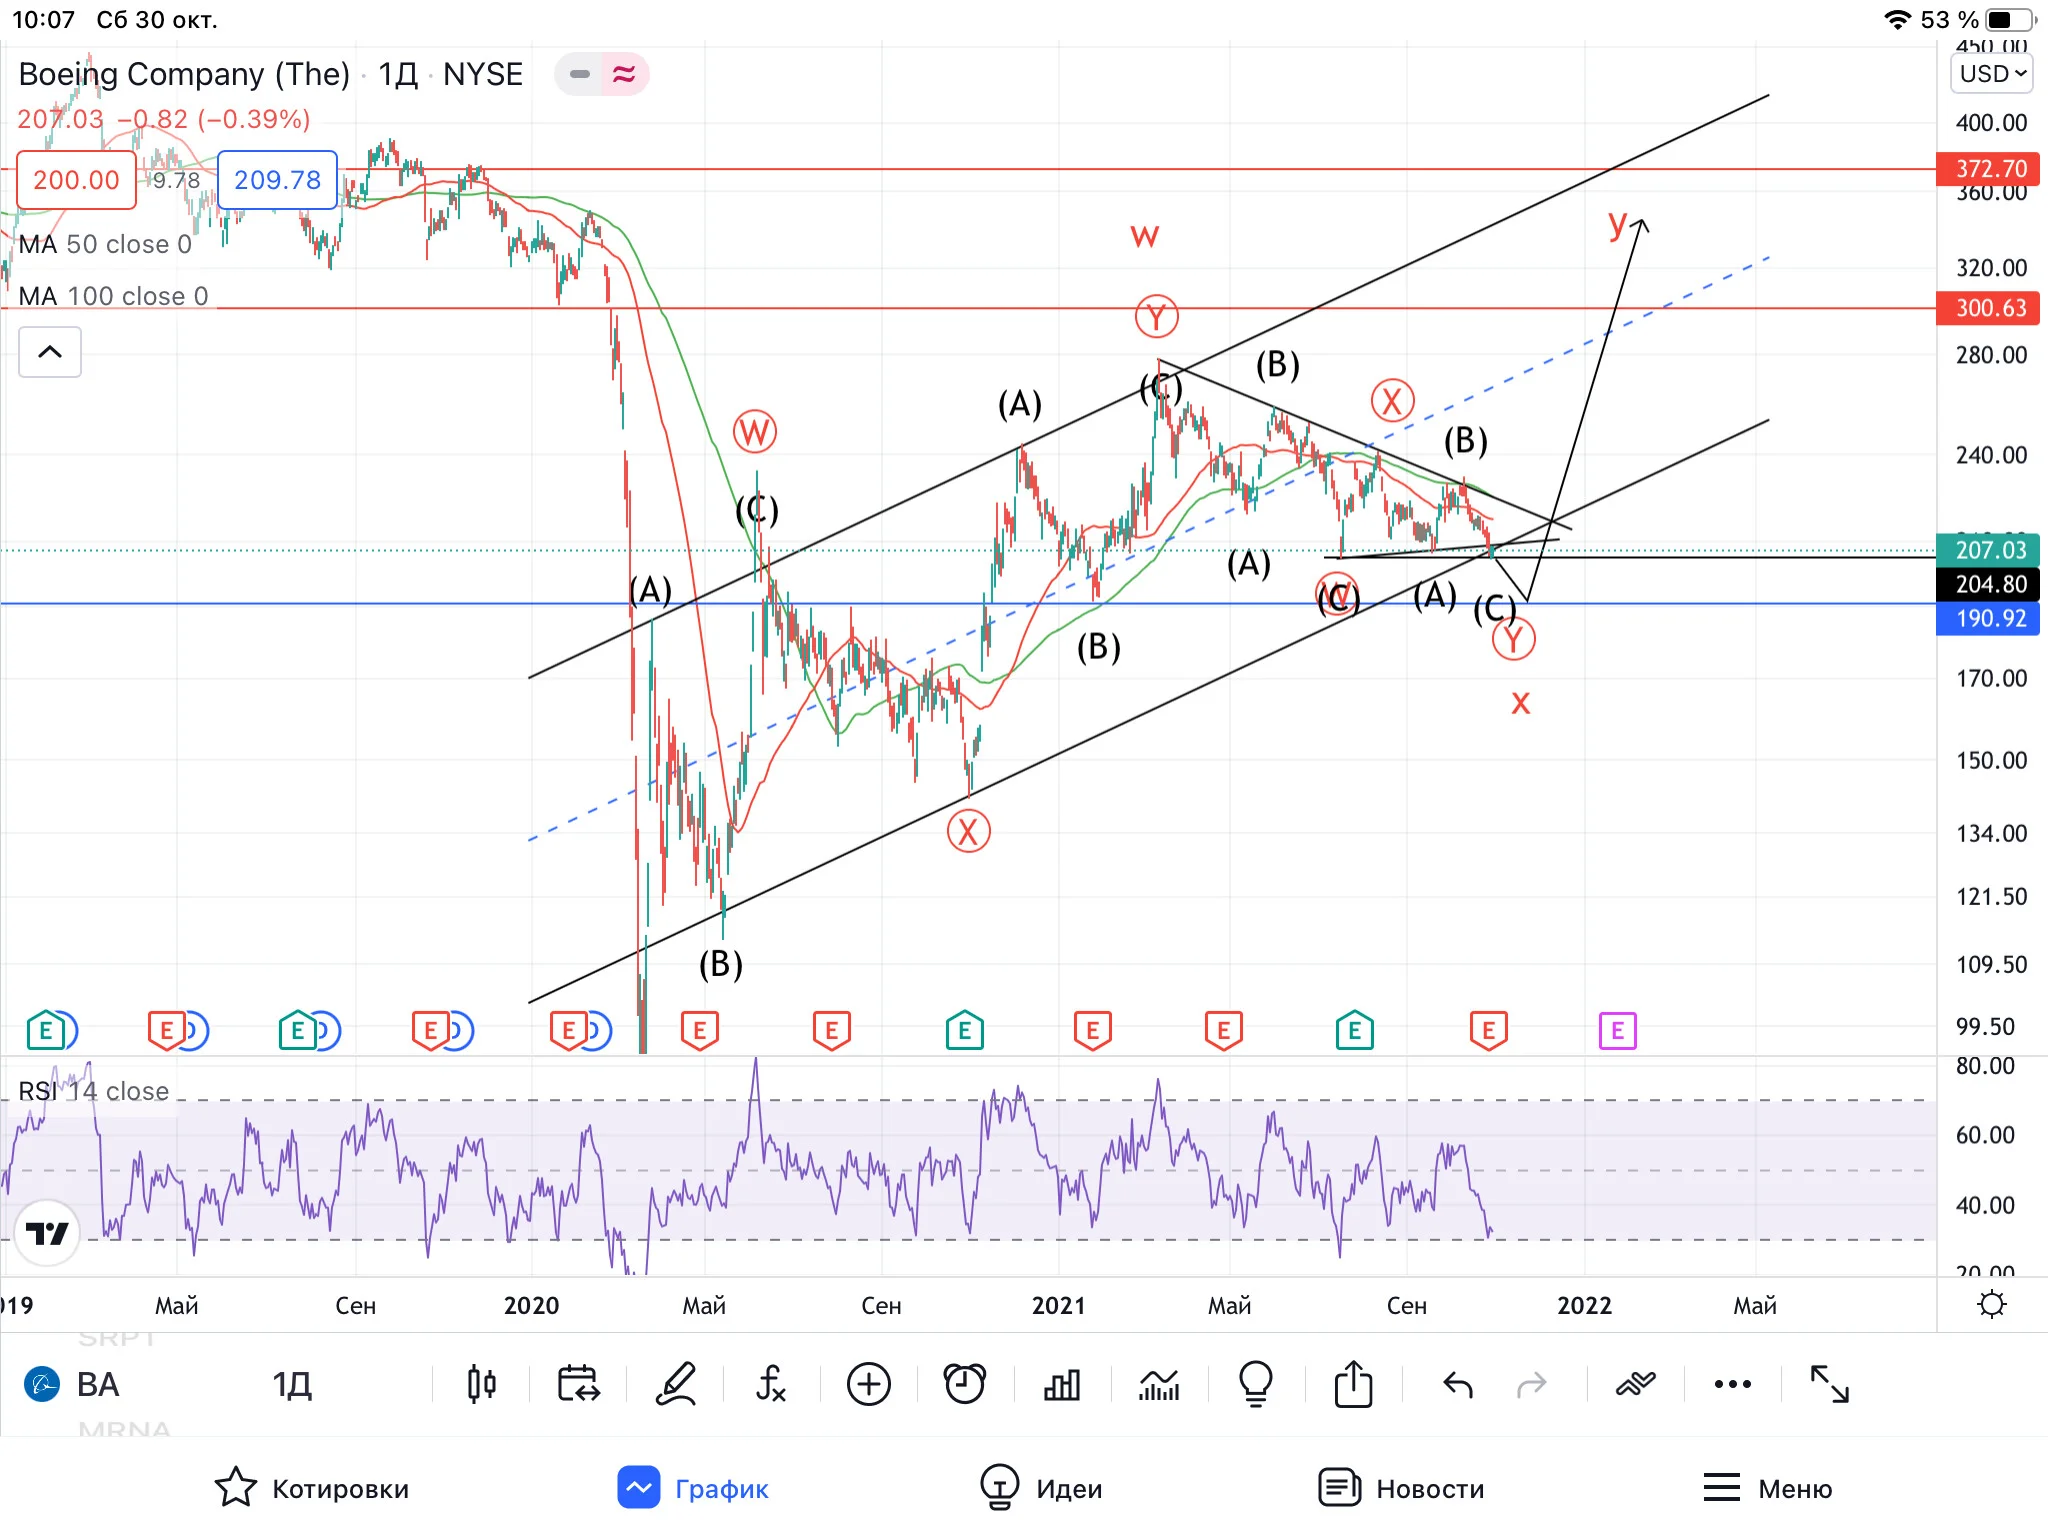Viewport: 2048px width, 1536px height.
Task: Switch to the Новости tab
Action: point(1401,1488)
